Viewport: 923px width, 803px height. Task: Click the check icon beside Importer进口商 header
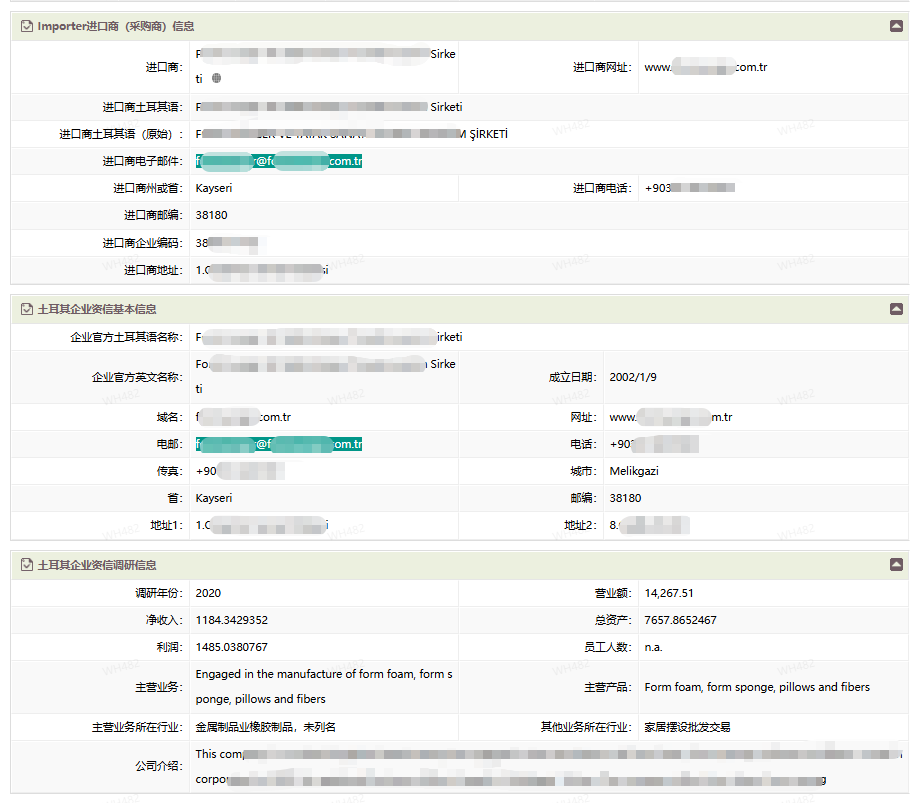26,26
